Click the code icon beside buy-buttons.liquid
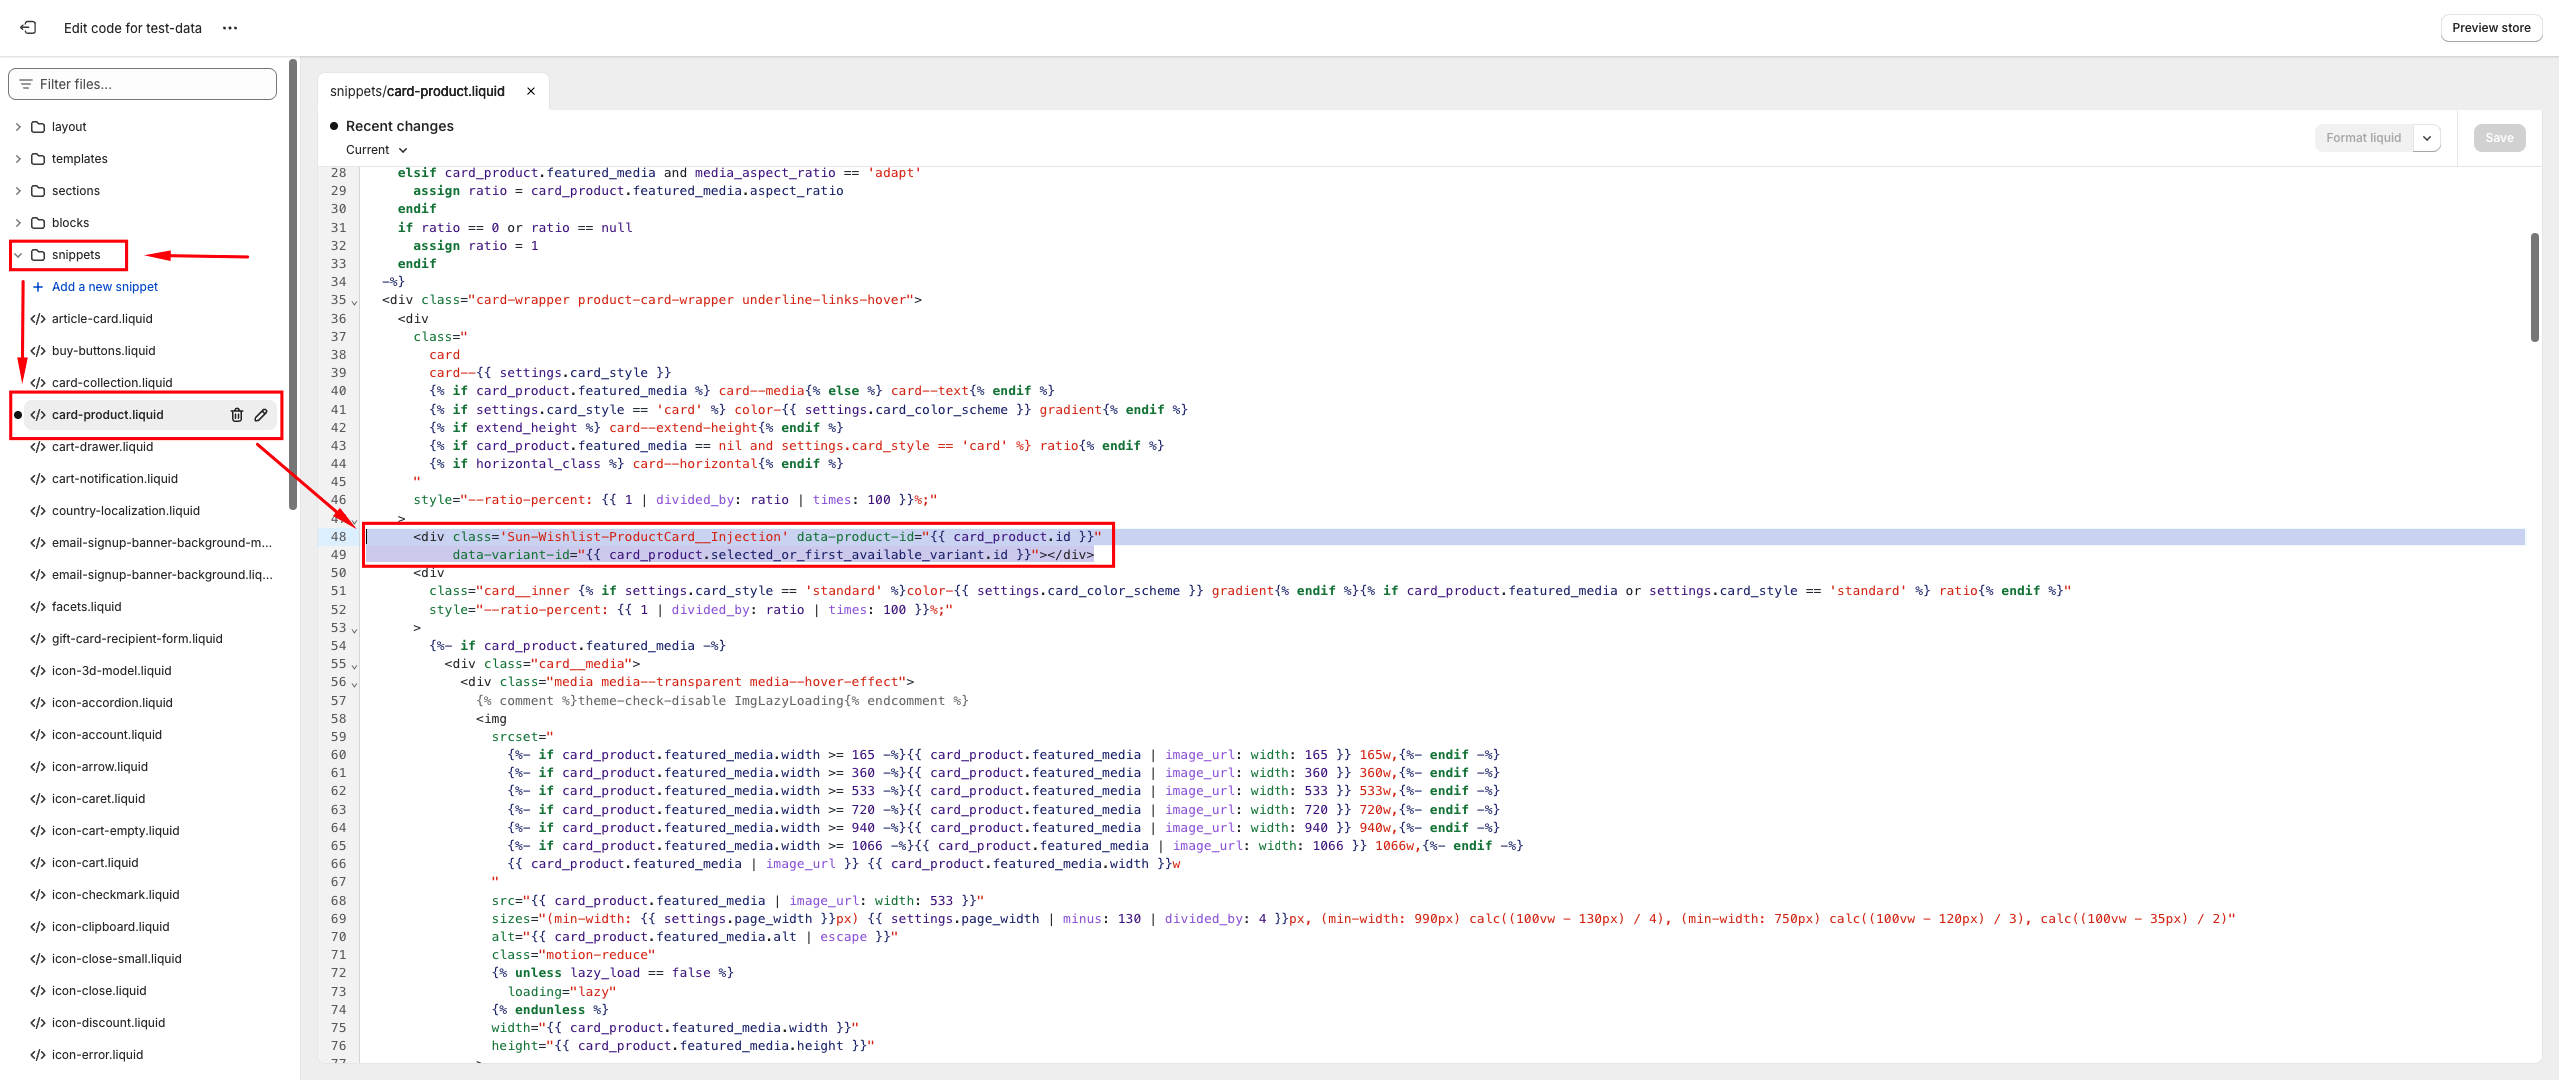This screenshot has width=2559, height=1080. [x=38, y=351]
